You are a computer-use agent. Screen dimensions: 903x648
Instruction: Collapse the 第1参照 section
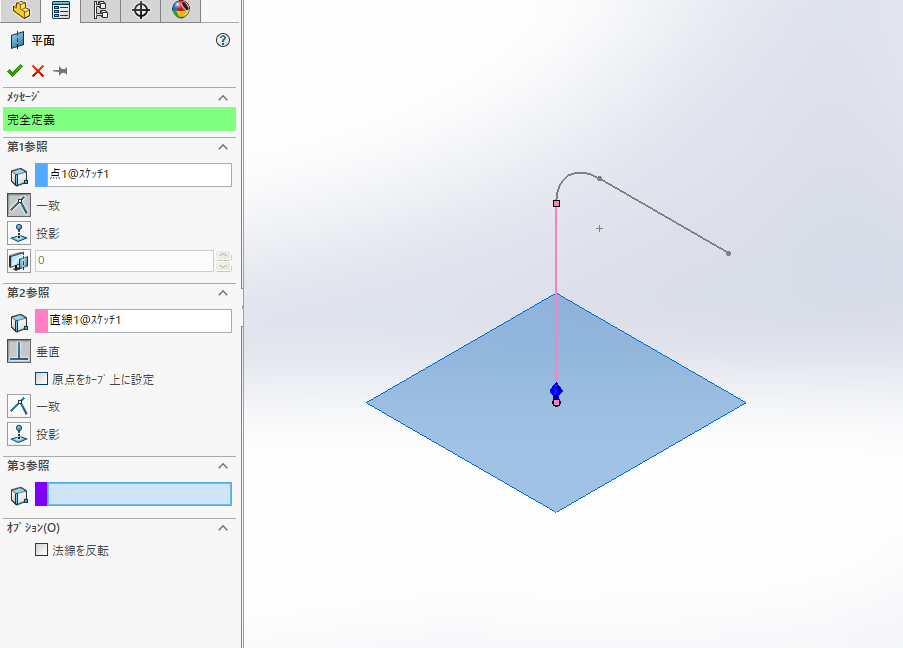(223, 147)
